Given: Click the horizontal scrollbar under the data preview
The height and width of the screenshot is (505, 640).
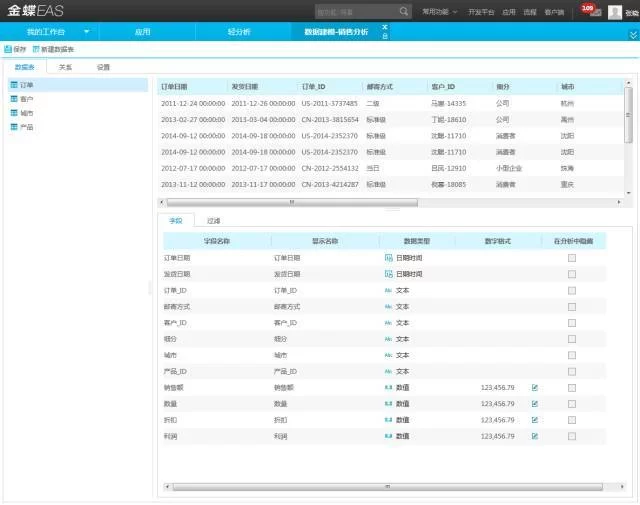Looking at the screenshot, I should [x=290, y=201].
